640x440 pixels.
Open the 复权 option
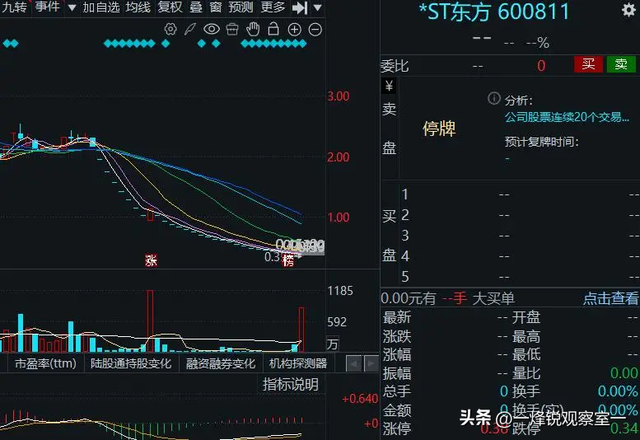pyautogui.click(x=170, y=7)
